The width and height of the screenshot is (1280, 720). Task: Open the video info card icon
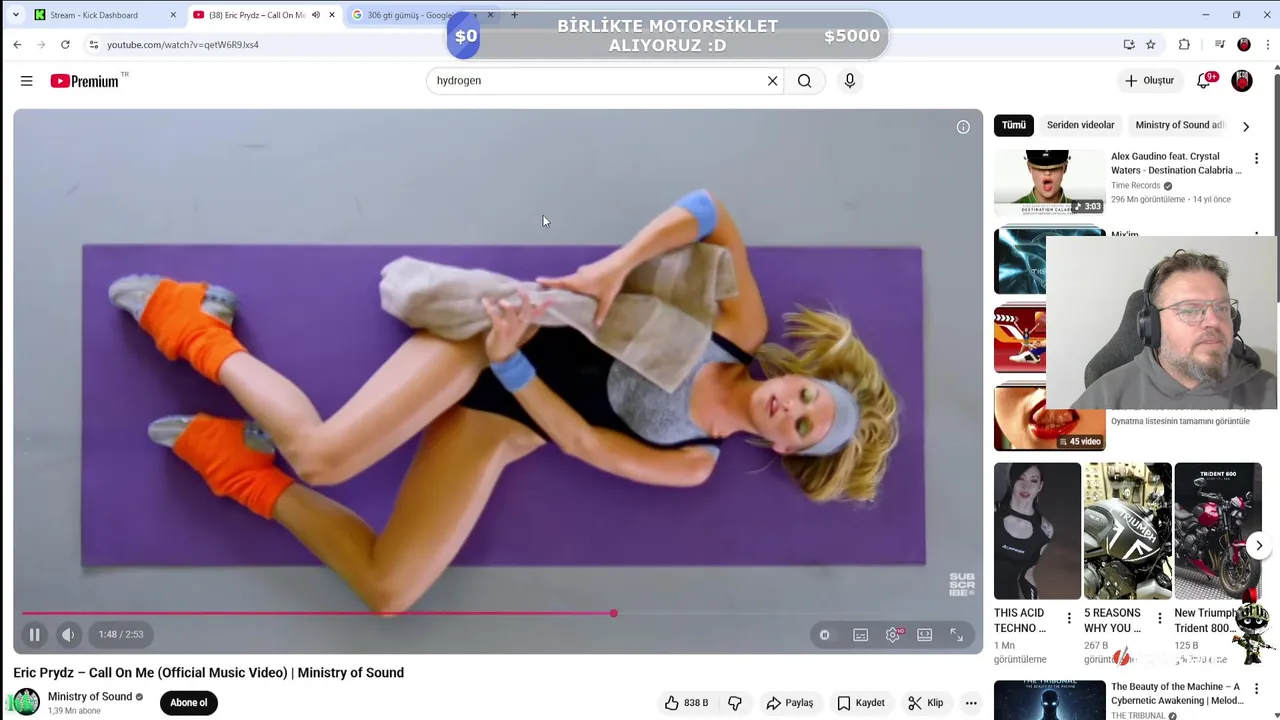pos(963,127)
